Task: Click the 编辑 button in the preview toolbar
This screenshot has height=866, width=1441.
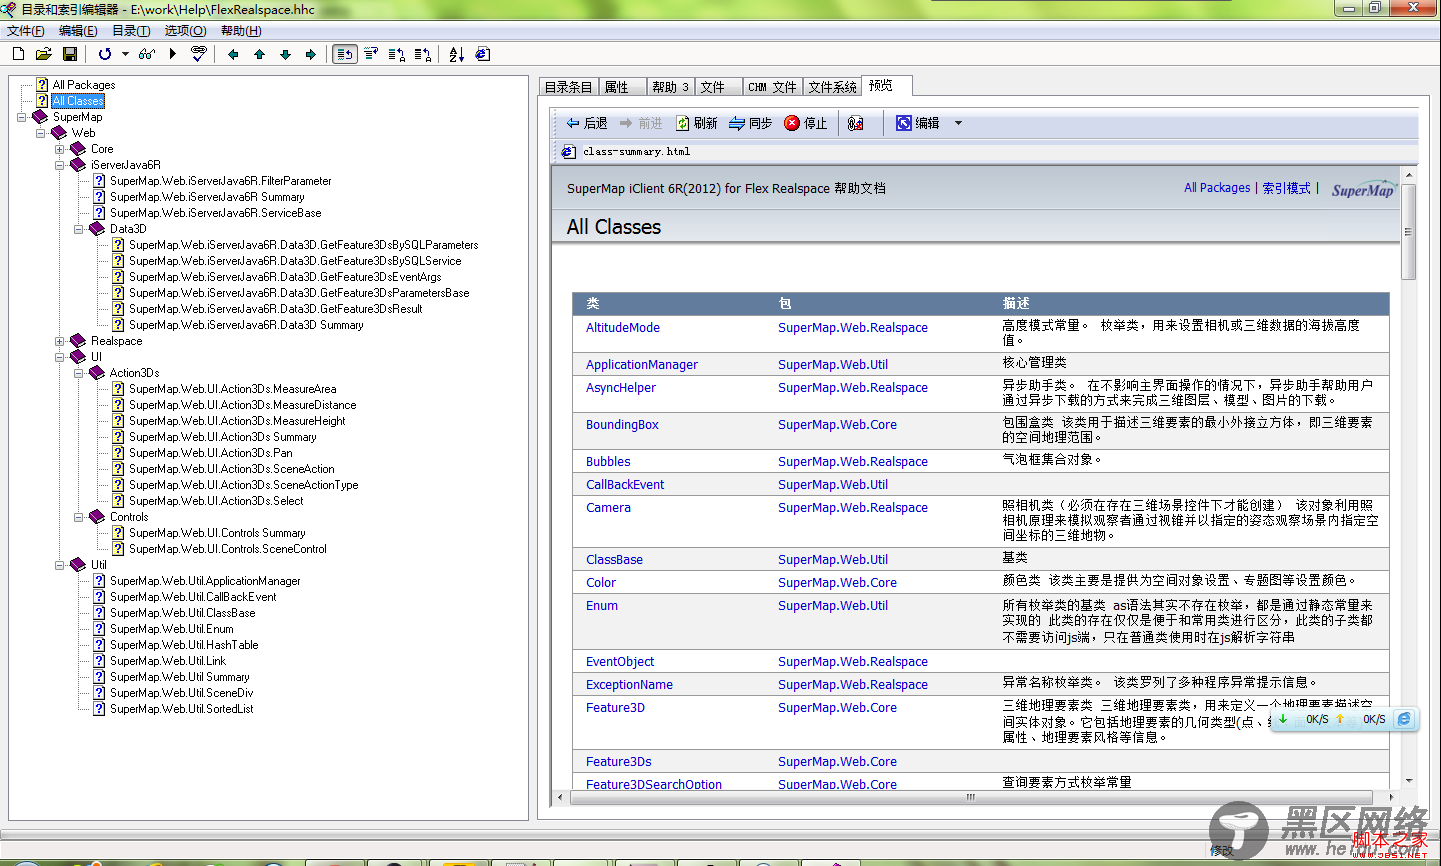Action: tap(918, 123)
